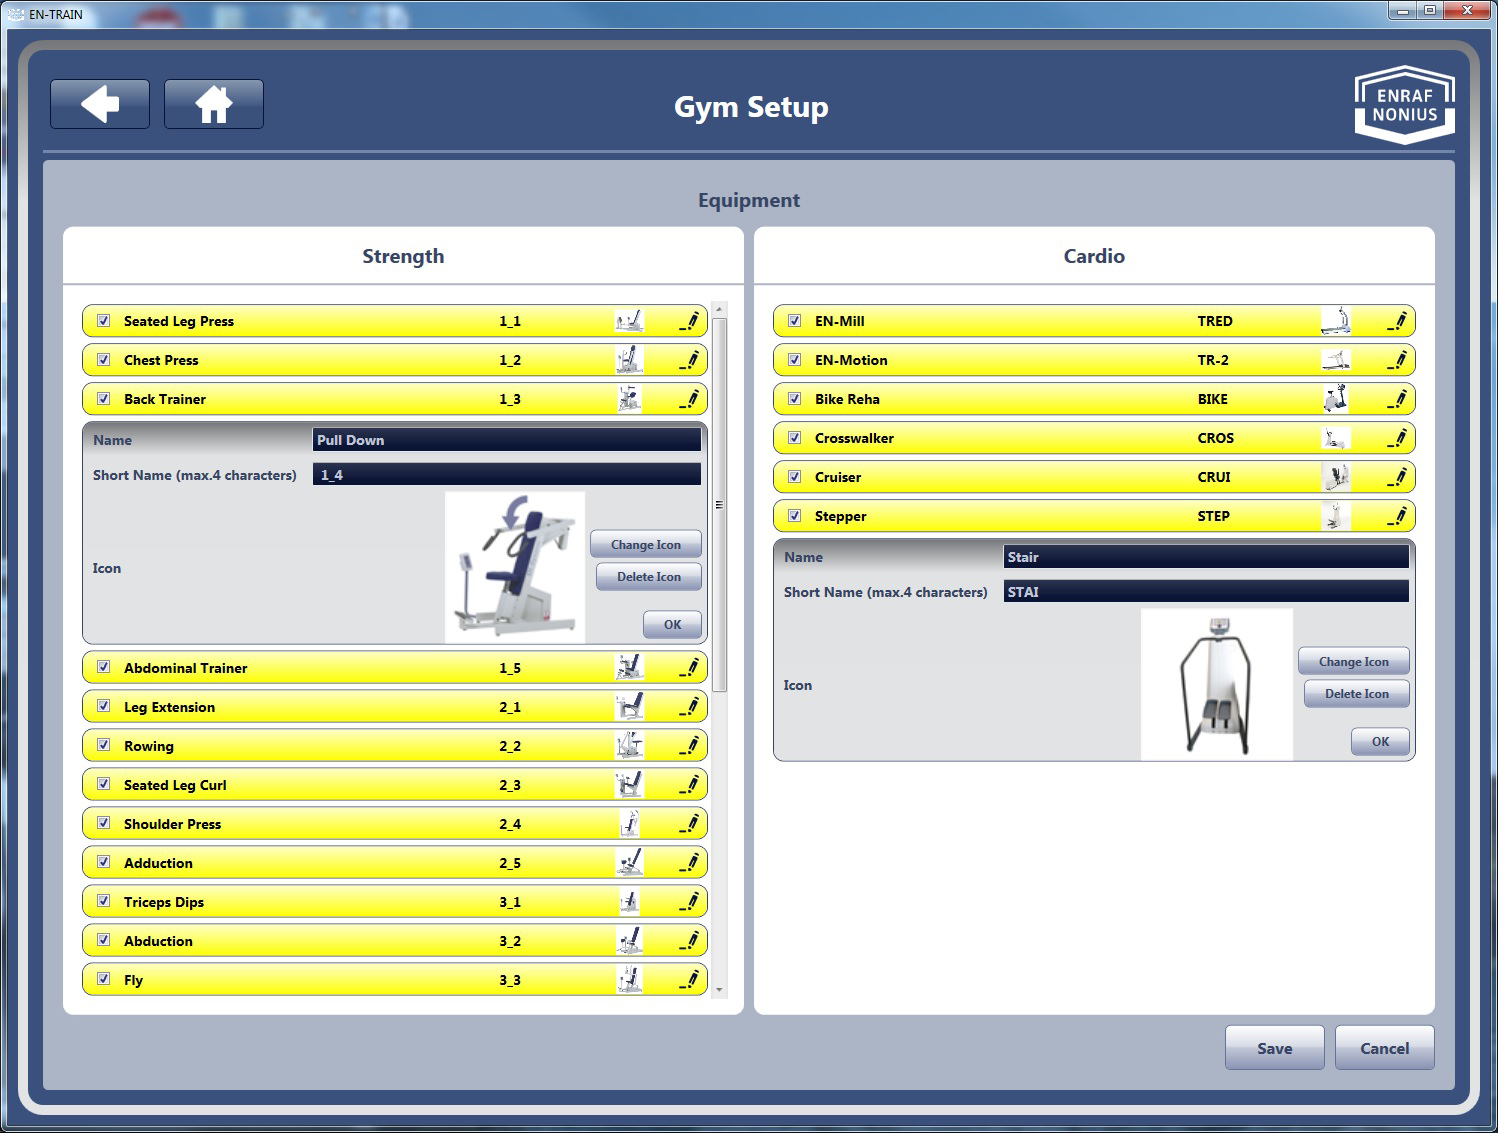Edit EN-Motion with pencil icon

click(1397, 360)
